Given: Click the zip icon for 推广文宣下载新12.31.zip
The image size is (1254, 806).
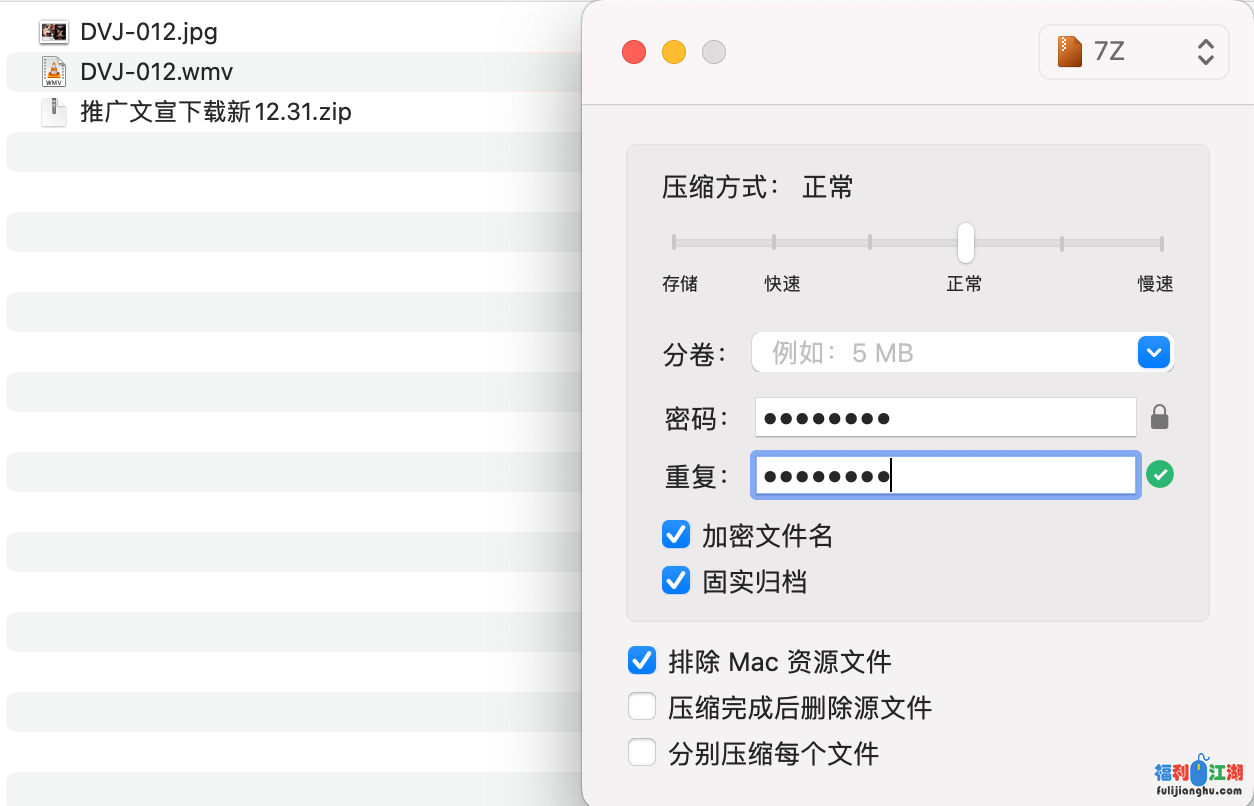Looking at the screenshot, I should pos(53,111).
